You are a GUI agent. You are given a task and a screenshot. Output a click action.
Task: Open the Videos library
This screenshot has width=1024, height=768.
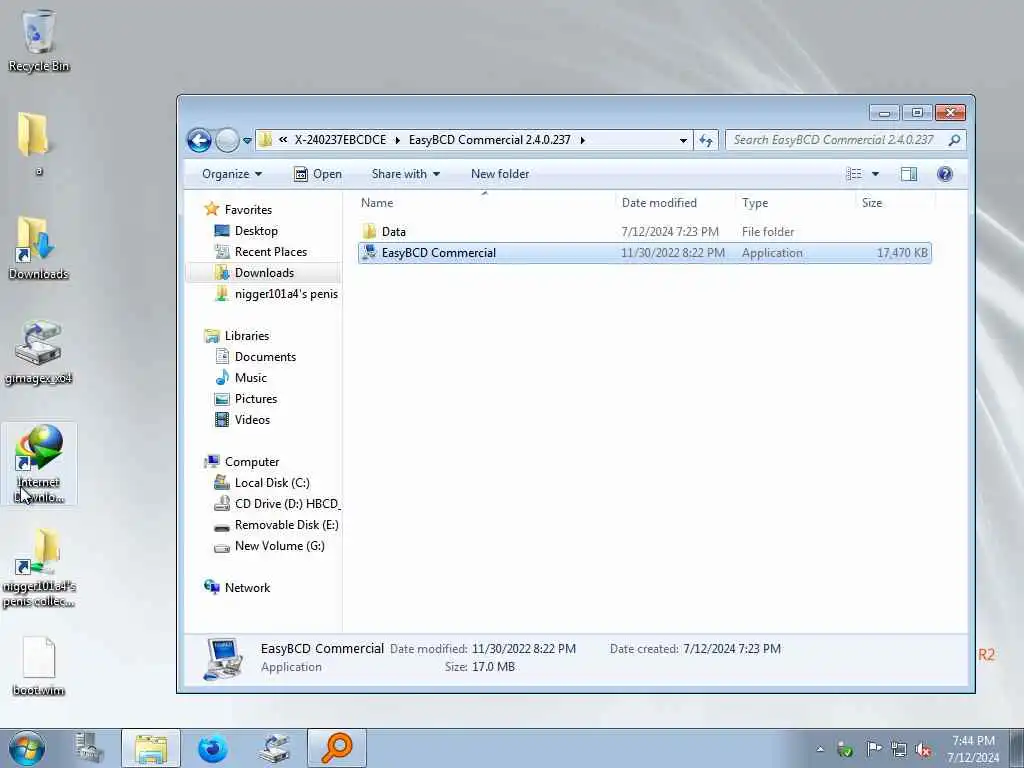[242, 419]
